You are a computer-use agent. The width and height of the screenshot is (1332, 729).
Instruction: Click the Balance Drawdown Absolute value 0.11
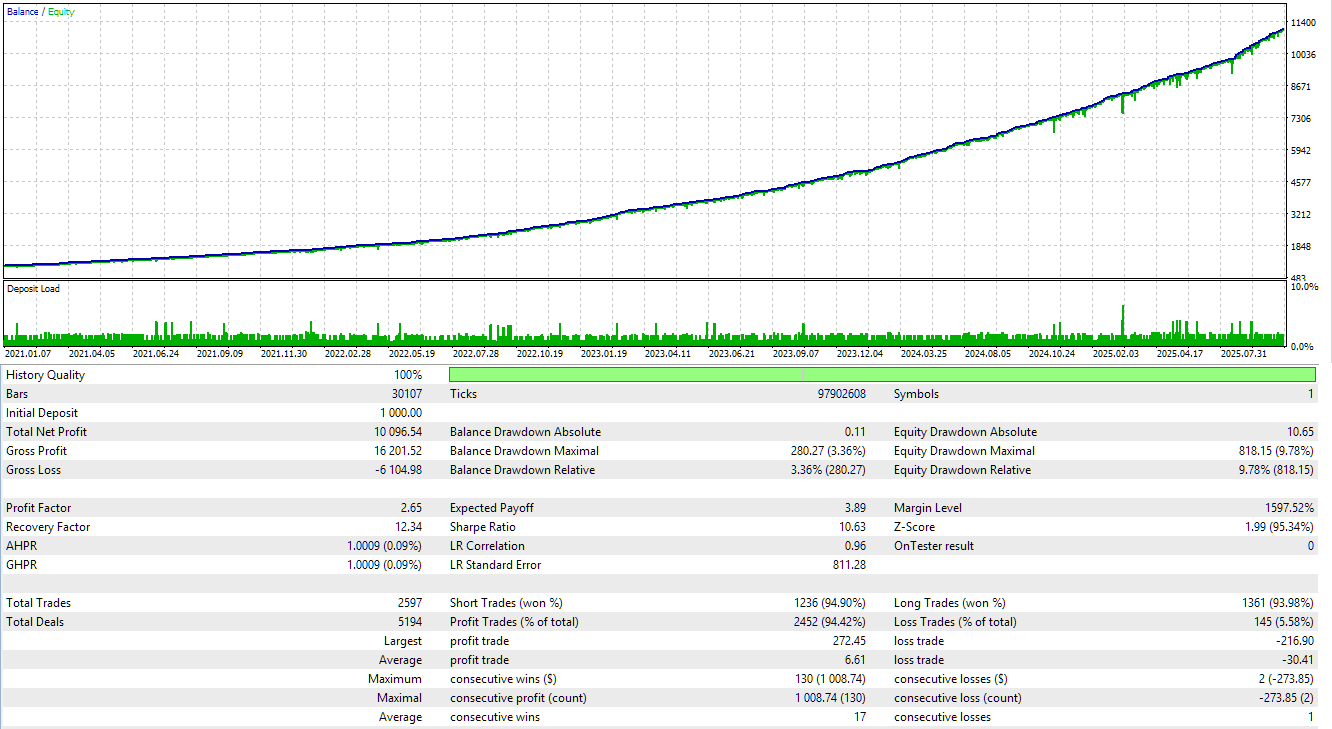[855, 432]
